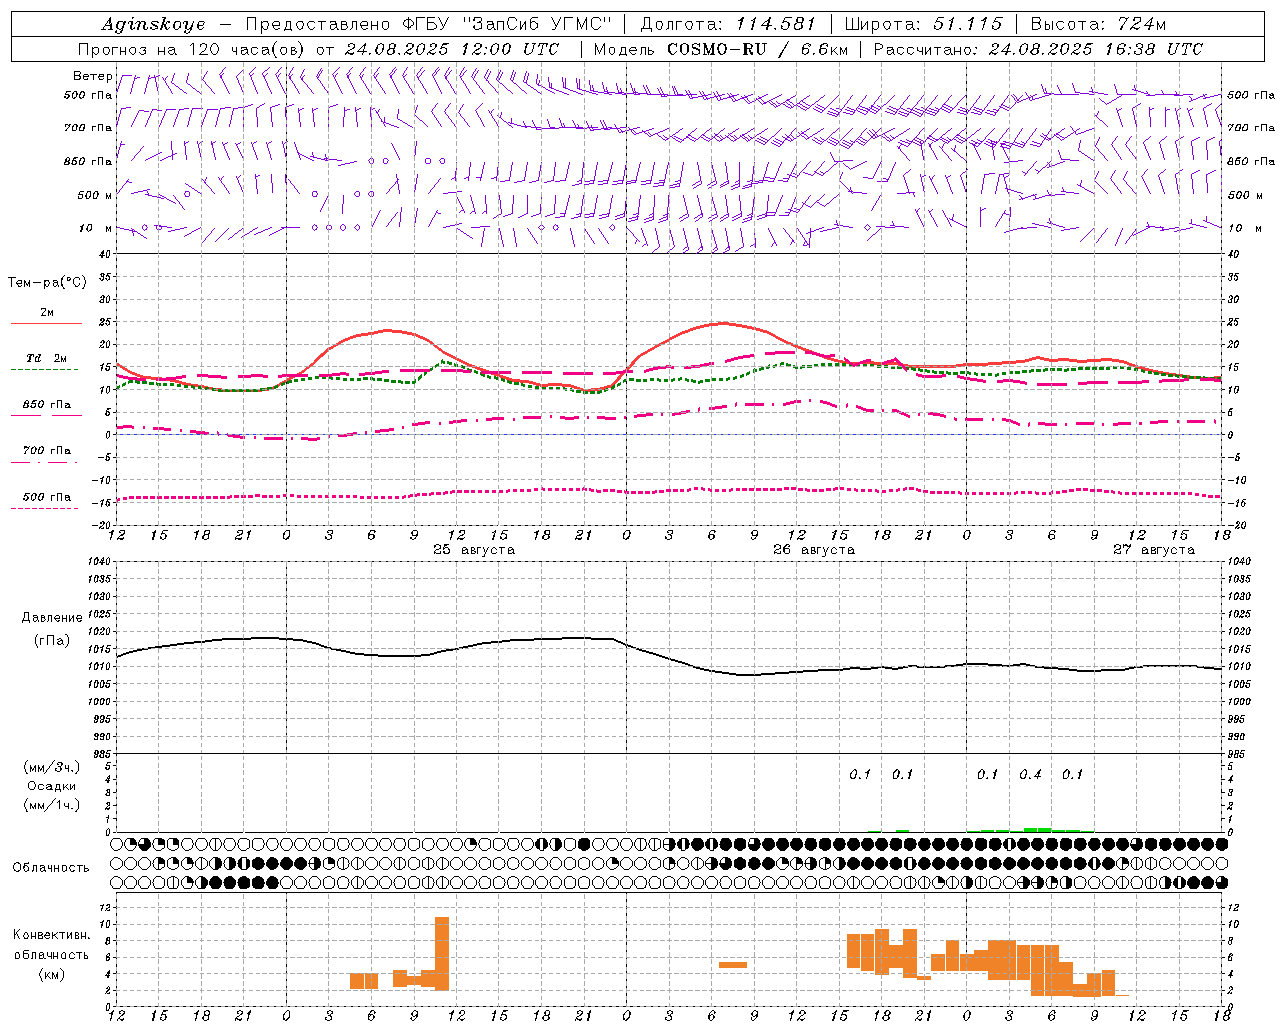Click the left '500 м' wind level label

tap(95, 195)
